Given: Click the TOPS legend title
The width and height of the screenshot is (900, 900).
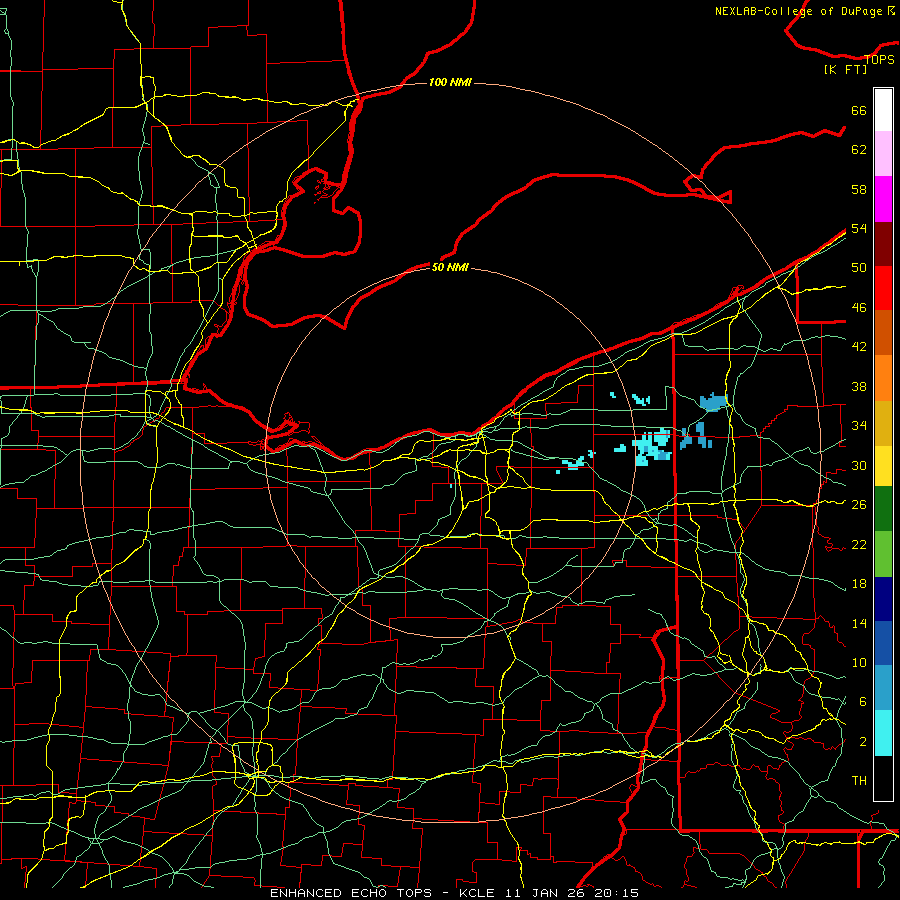Looking at the screenshot, I should tap(879, 59).
